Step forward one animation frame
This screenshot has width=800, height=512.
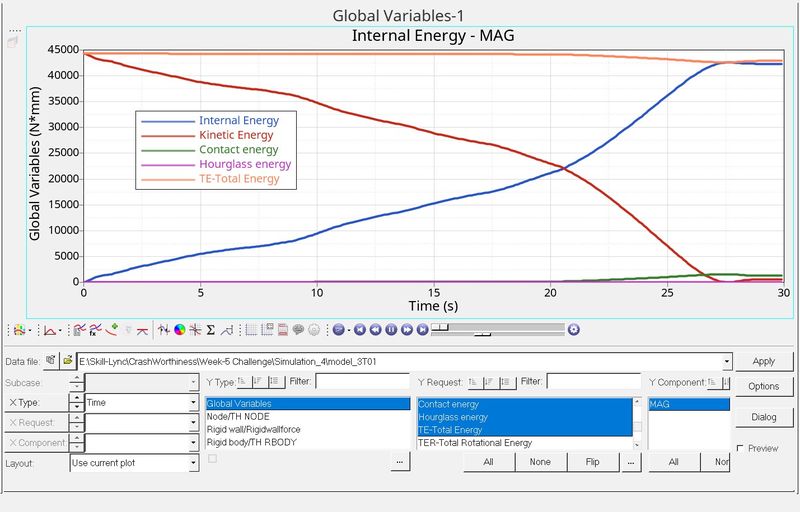[x=407, y=330]
